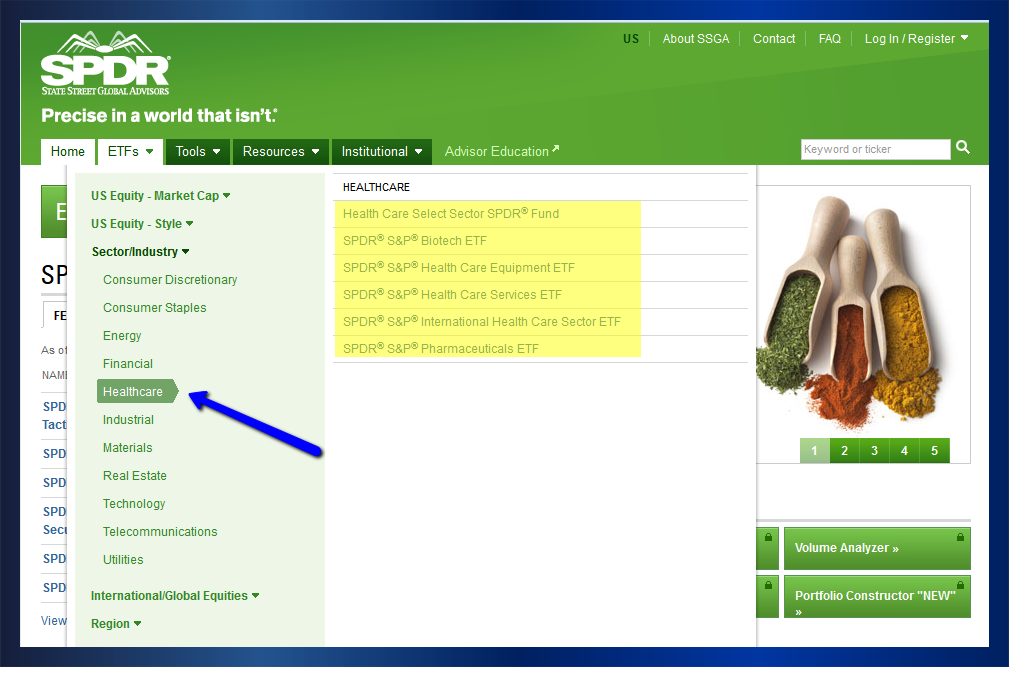Expand US Equity - Market Cap section

[x=160, y=196]
